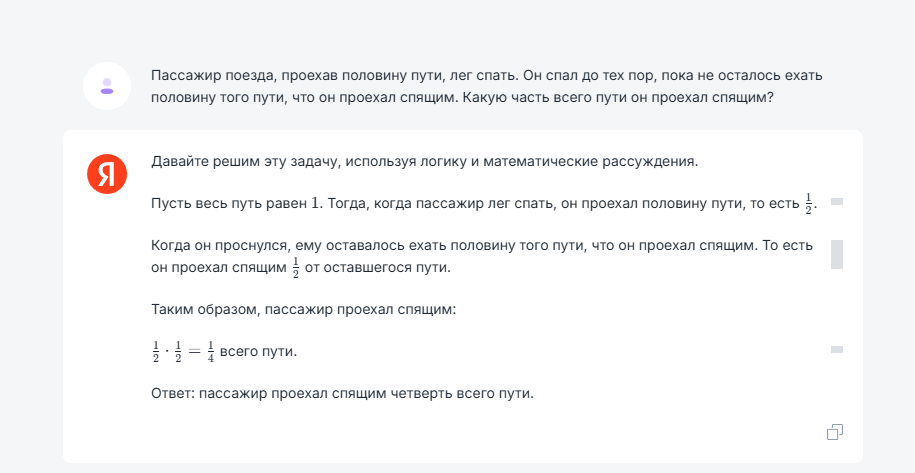
Task: Copy the assistant's response
Action: point(835,432)
